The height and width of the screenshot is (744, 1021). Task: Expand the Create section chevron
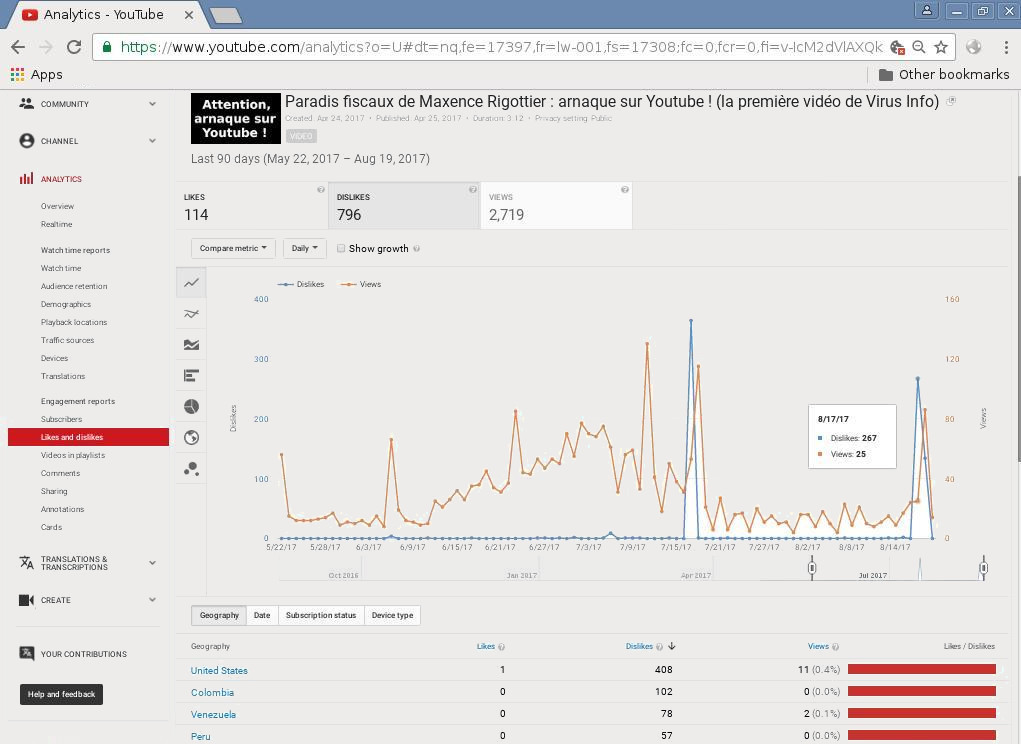point(152,599)
